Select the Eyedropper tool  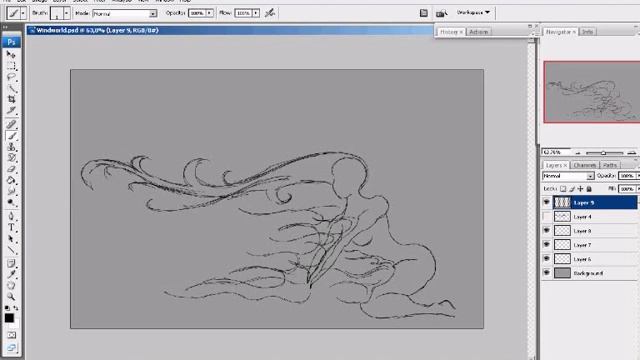click(11, 275)
